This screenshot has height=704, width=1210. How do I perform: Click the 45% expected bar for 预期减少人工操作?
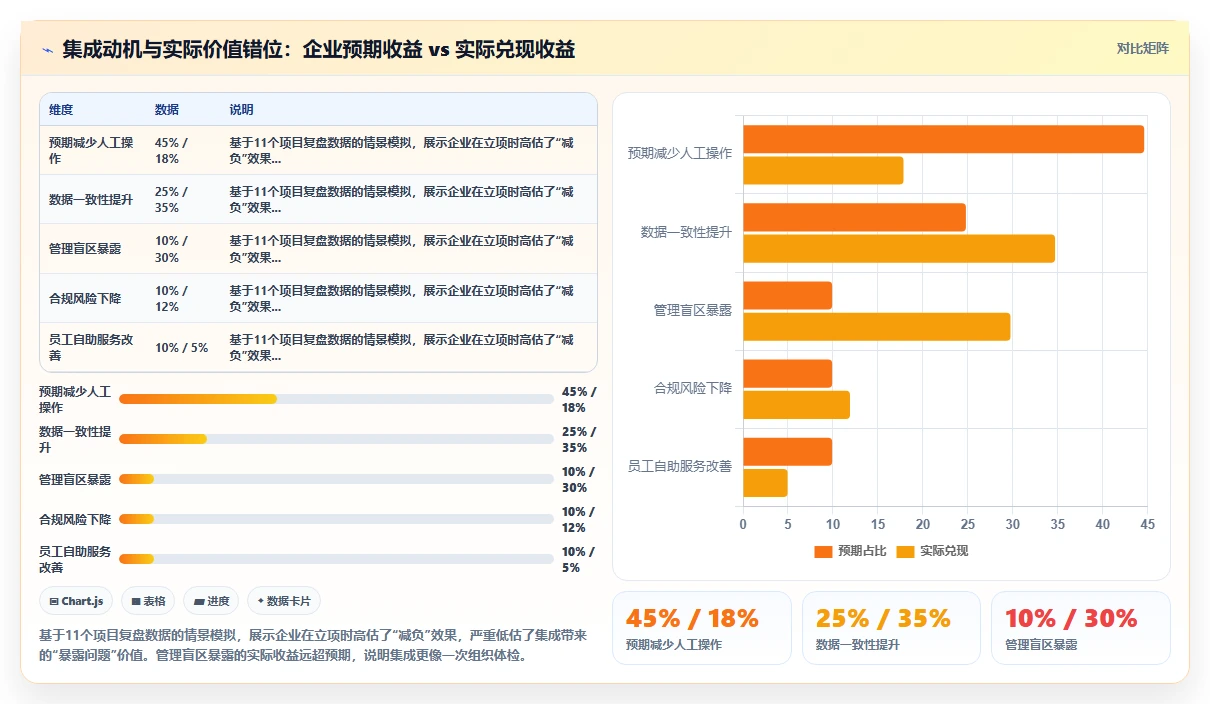(943, 139)
